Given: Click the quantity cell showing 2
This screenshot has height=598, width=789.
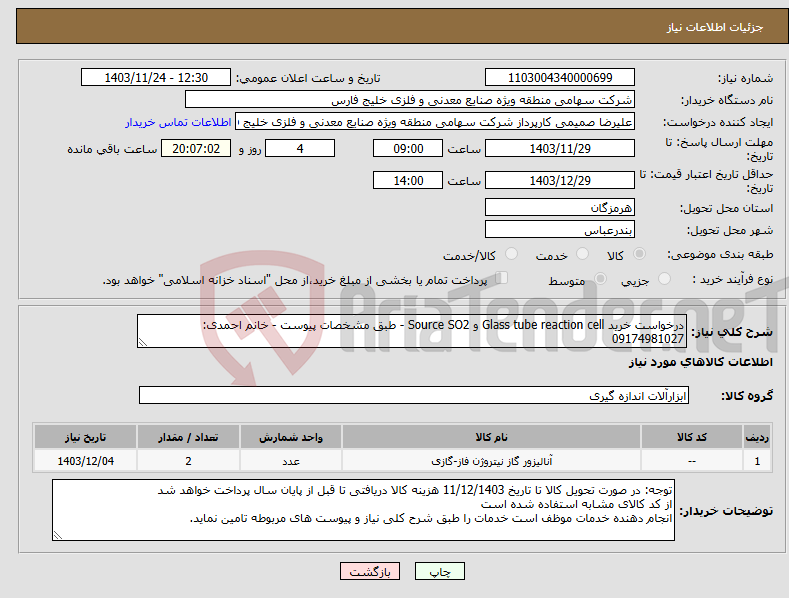Looking at the screenshot, I should pyautogui.click(x=188, y=461).
